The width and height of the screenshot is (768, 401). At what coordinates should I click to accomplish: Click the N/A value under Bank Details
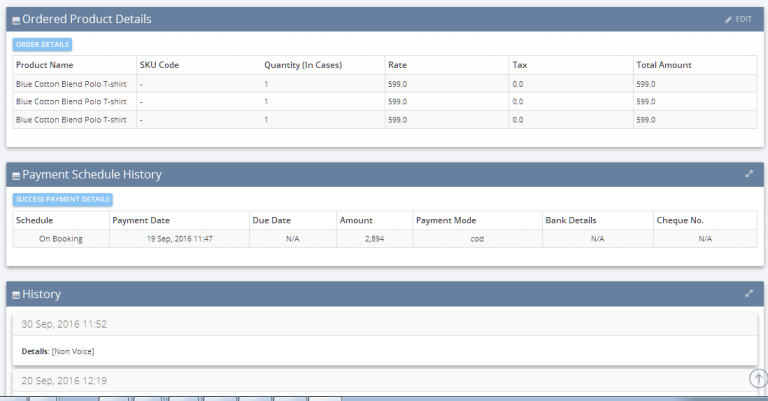click(598, 239)
